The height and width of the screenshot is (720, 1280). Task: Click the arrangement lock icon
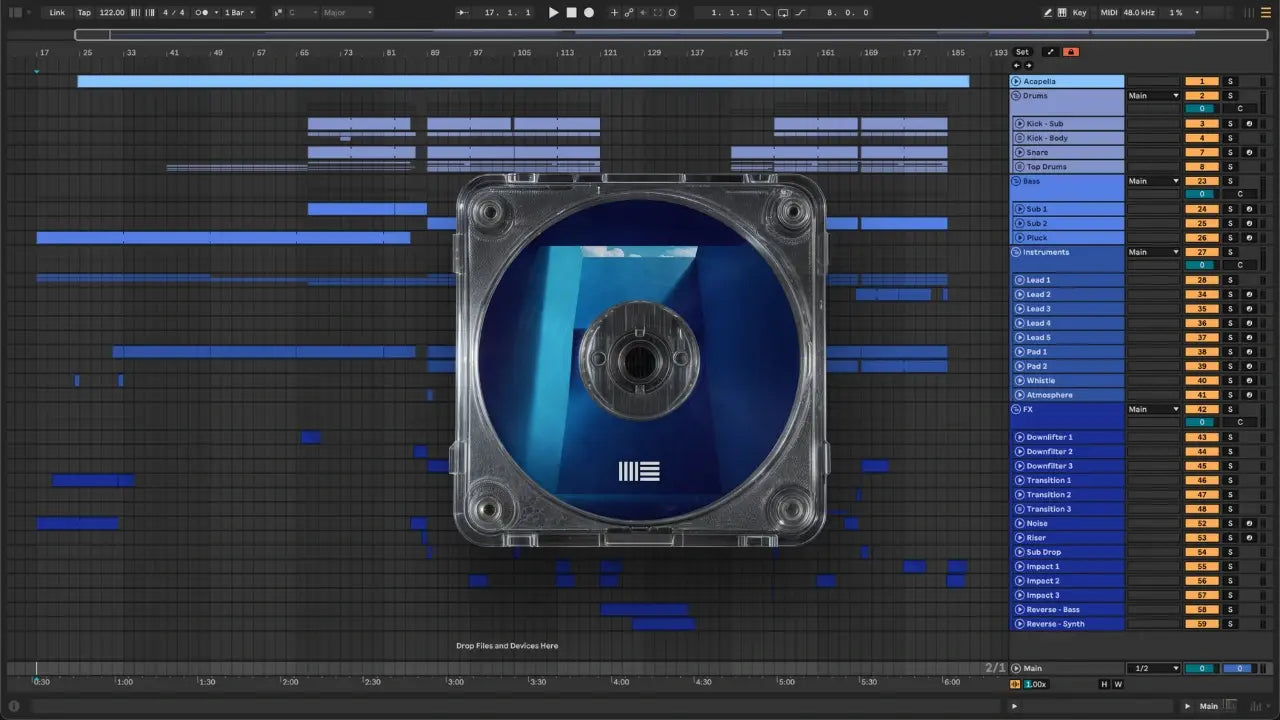[1071, 52]
